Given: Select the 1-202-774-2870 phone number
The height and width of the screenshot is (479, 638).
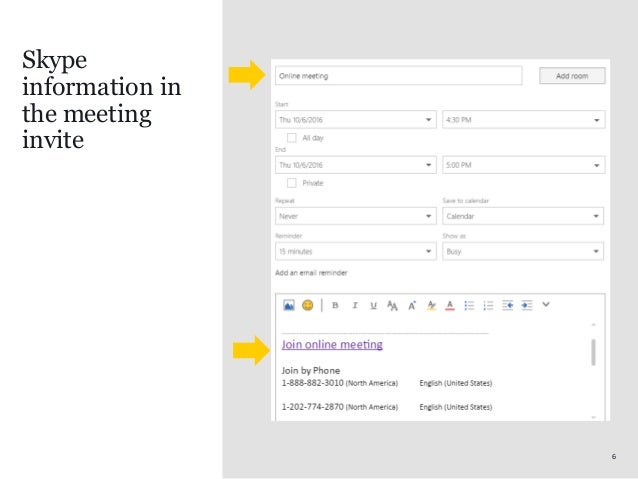Looking at the screenshot, I should 312,407.
